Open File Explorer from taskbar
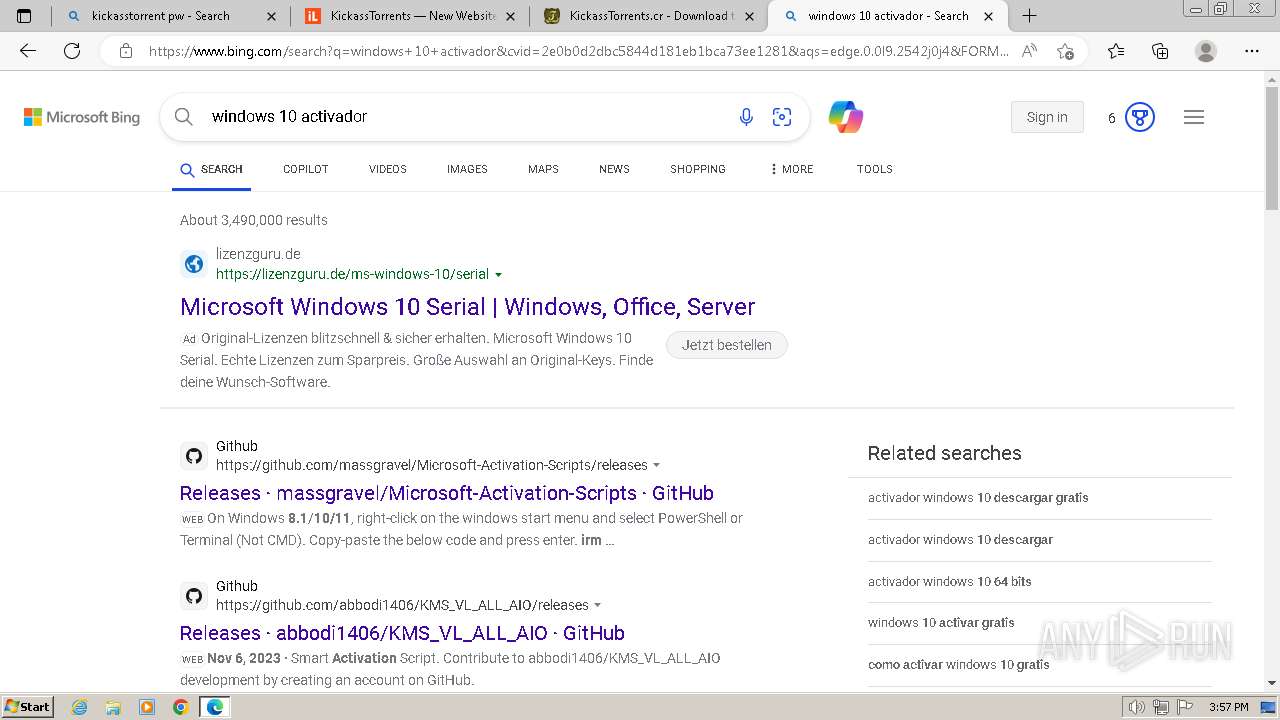The image size is (1280, 720). pos(113,707)
